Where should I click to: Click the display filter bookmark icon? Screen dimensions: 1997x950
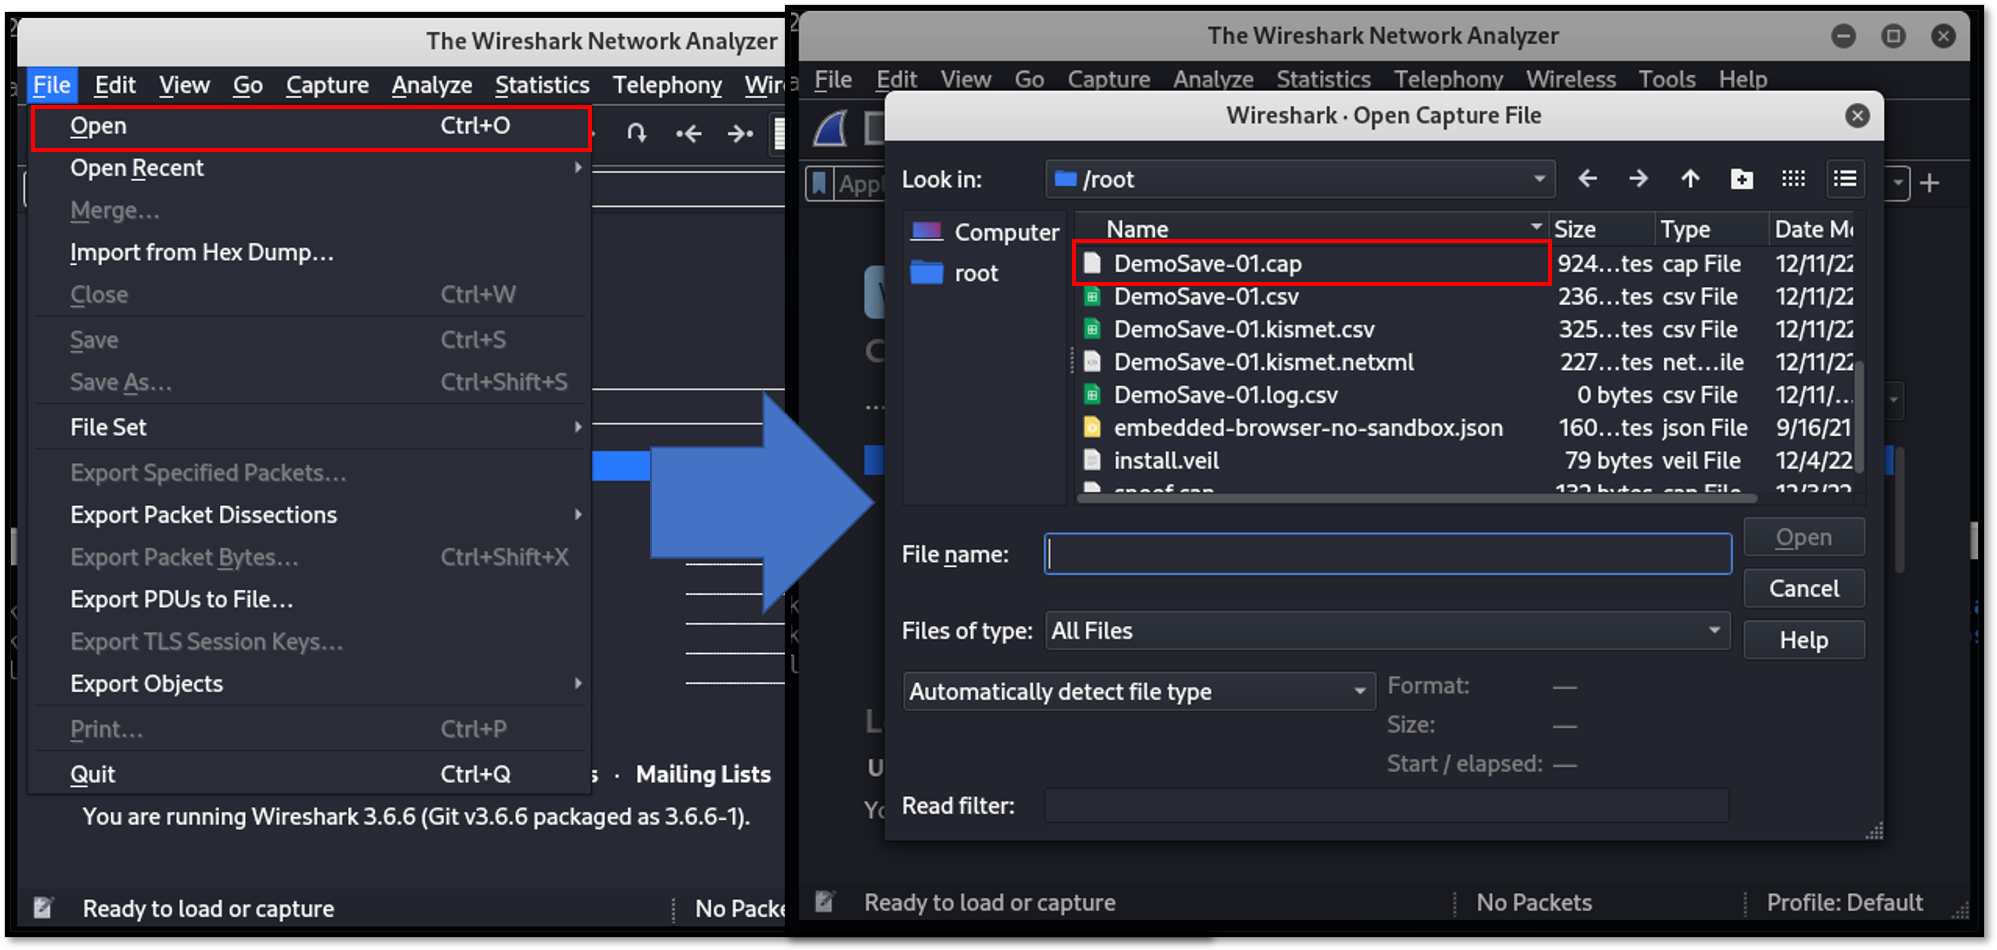point(820,183)
